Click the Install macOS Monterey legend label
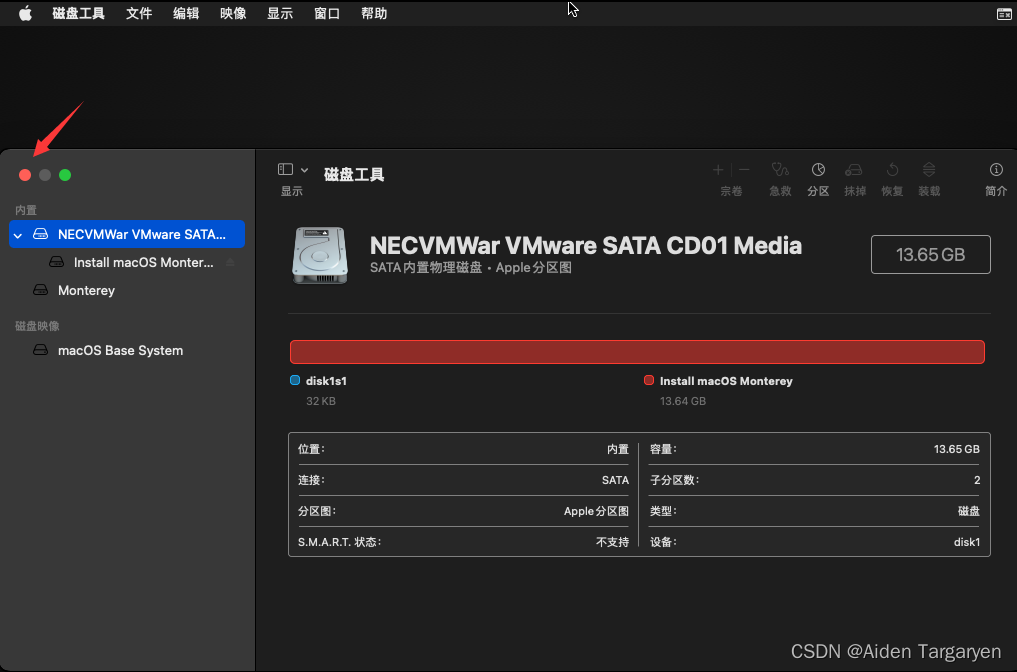The height and width of the screenshot is (672, 1017). pyautogui.click(x=726, y=381)
